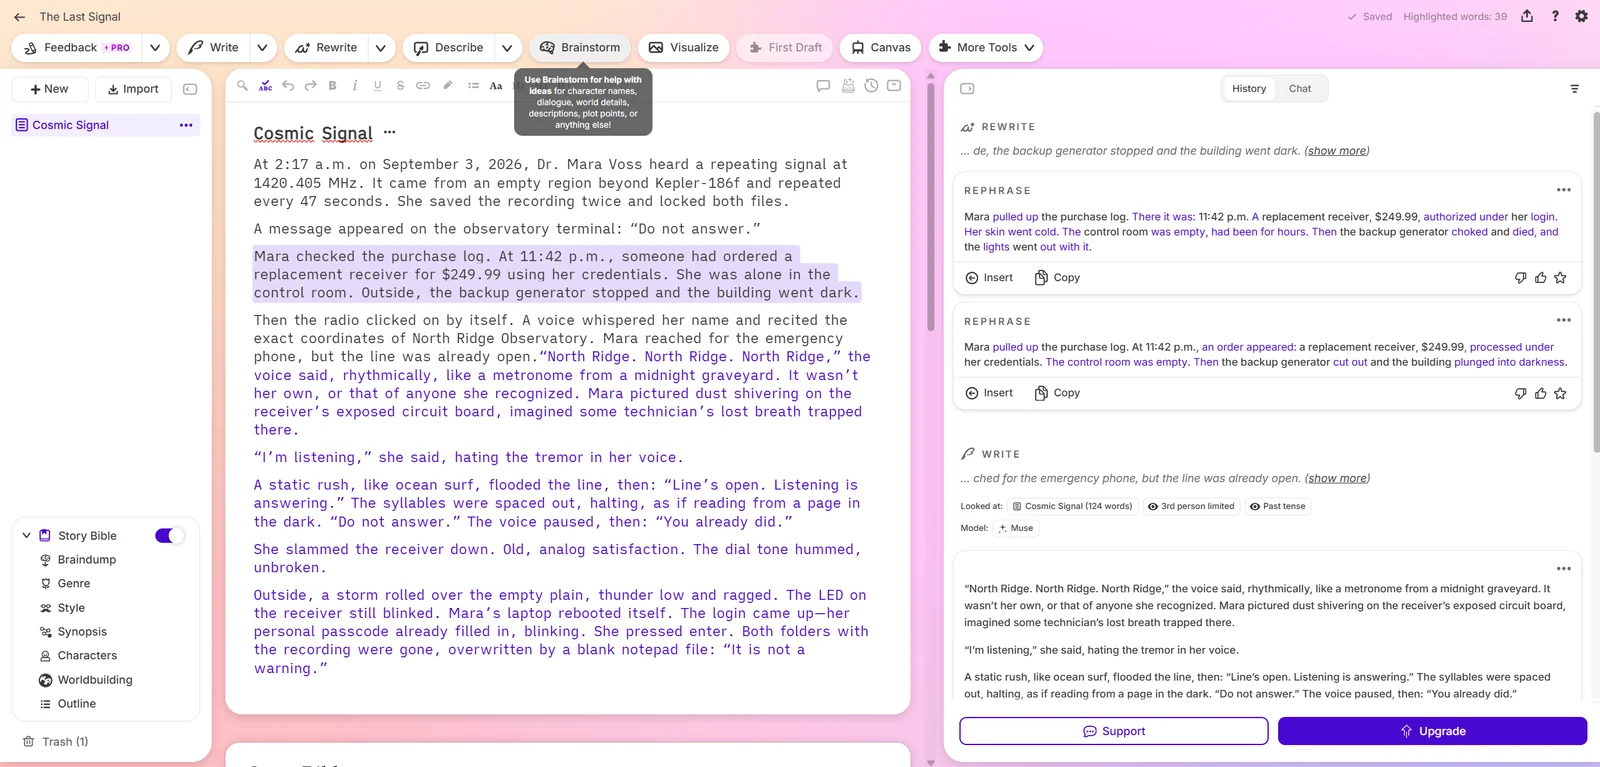This screenshot has width=1600, height=767.
Task: Star the second Rephrase card
Action: (x=1560, y=393)
